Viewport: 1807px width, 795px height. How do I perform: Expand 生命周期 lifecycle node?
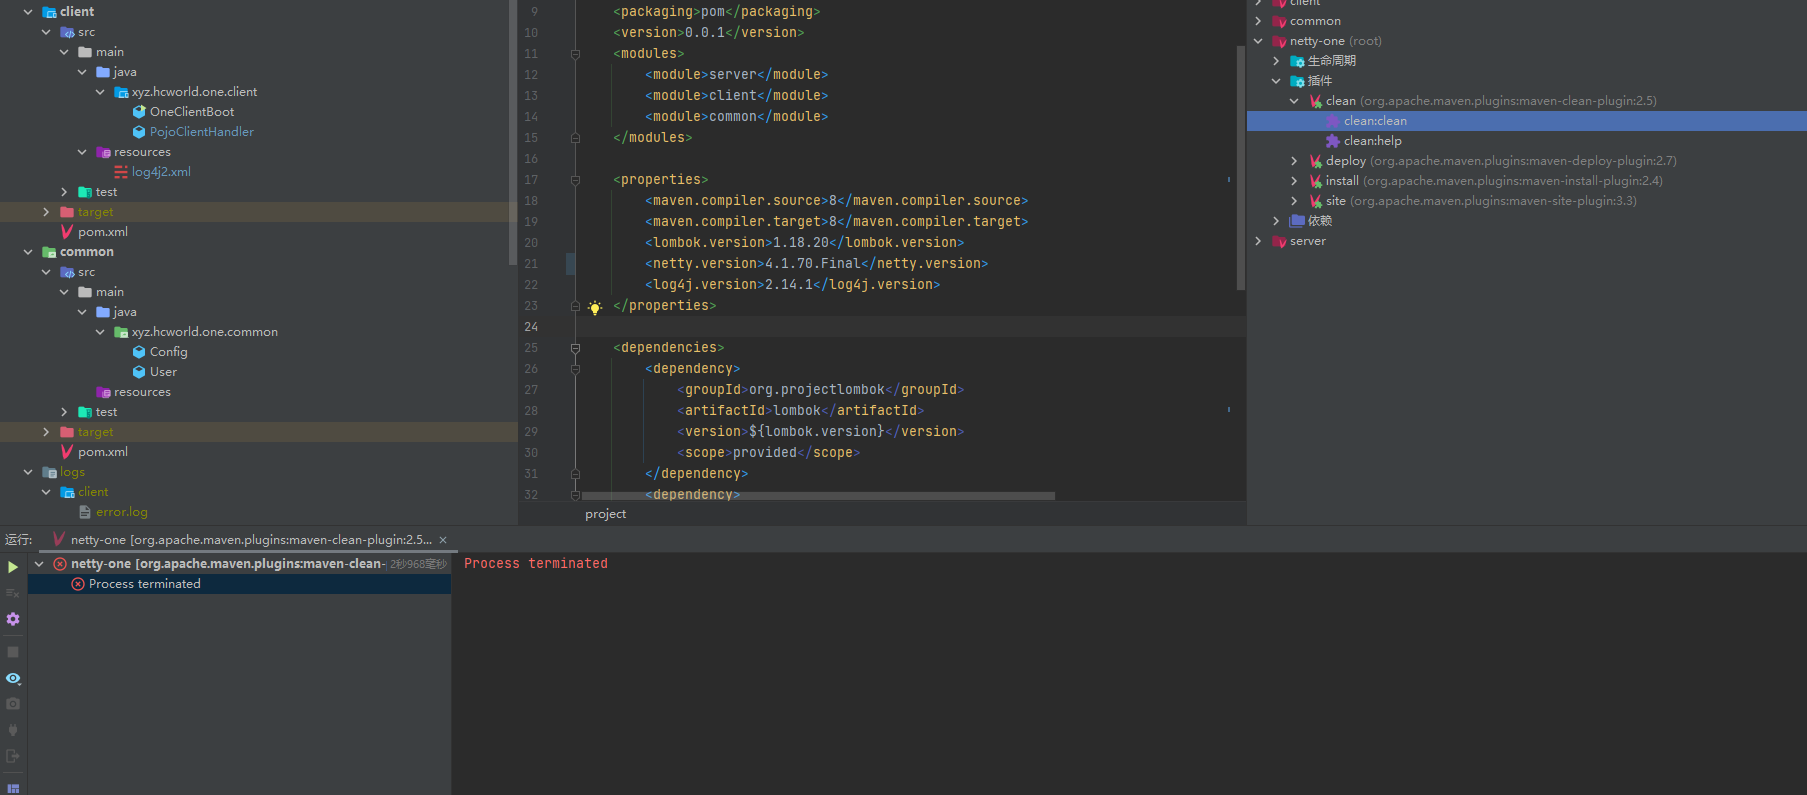coord(1276,61)
